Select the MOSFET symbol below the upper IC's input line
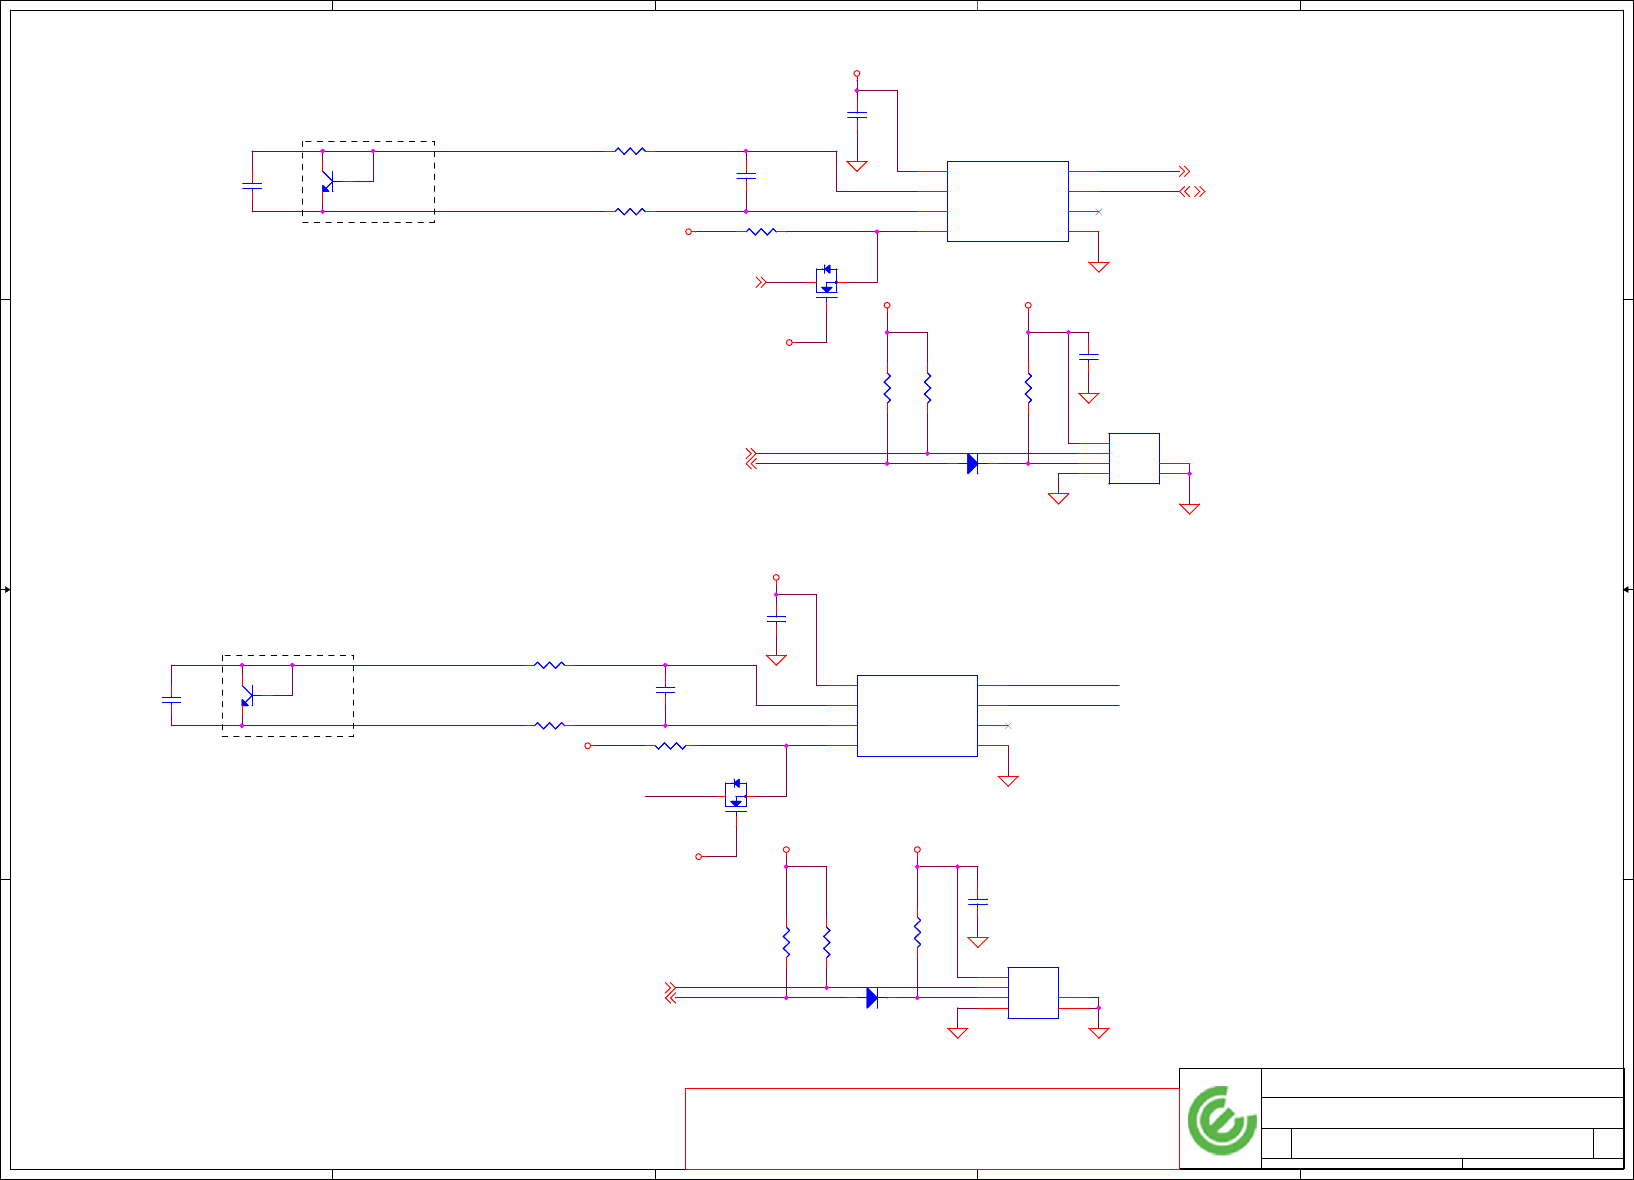The image size is (1634, 1180). (826, 281)
